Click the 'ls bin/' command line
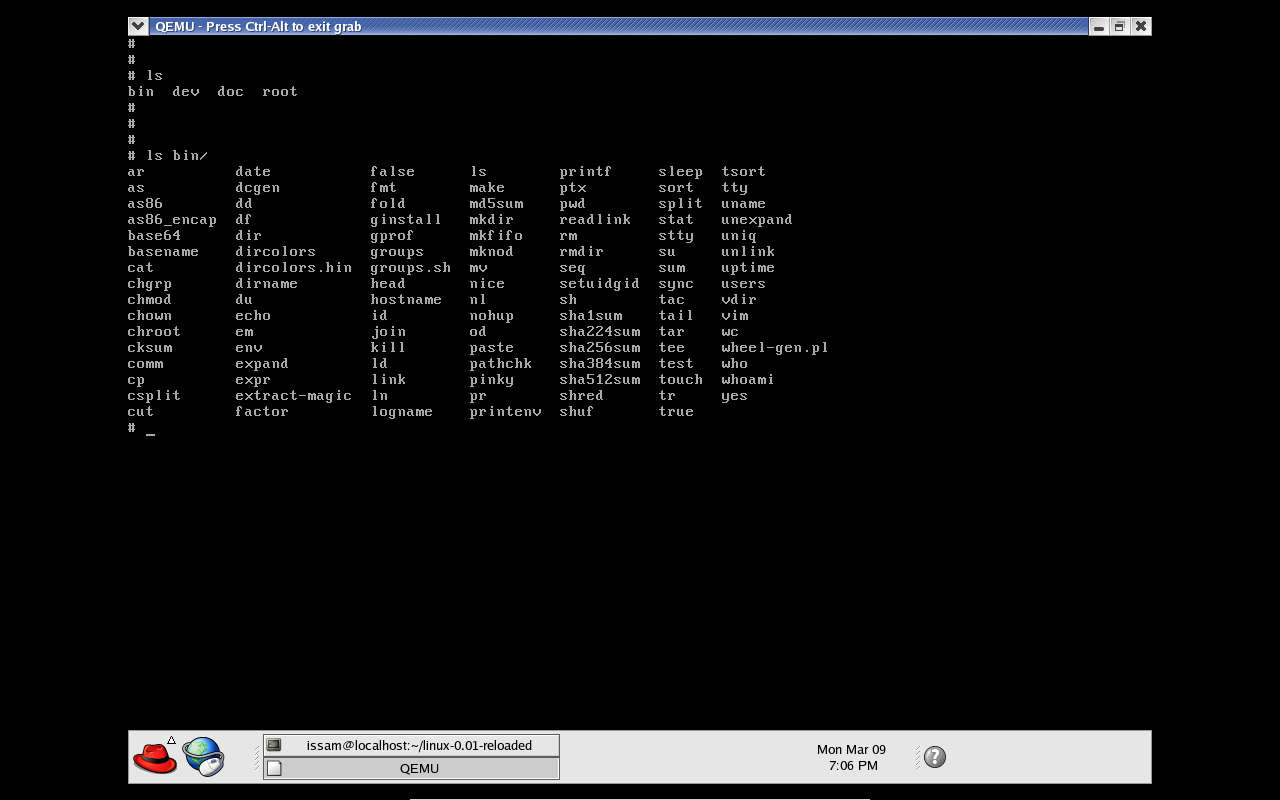 pos(176,156)
